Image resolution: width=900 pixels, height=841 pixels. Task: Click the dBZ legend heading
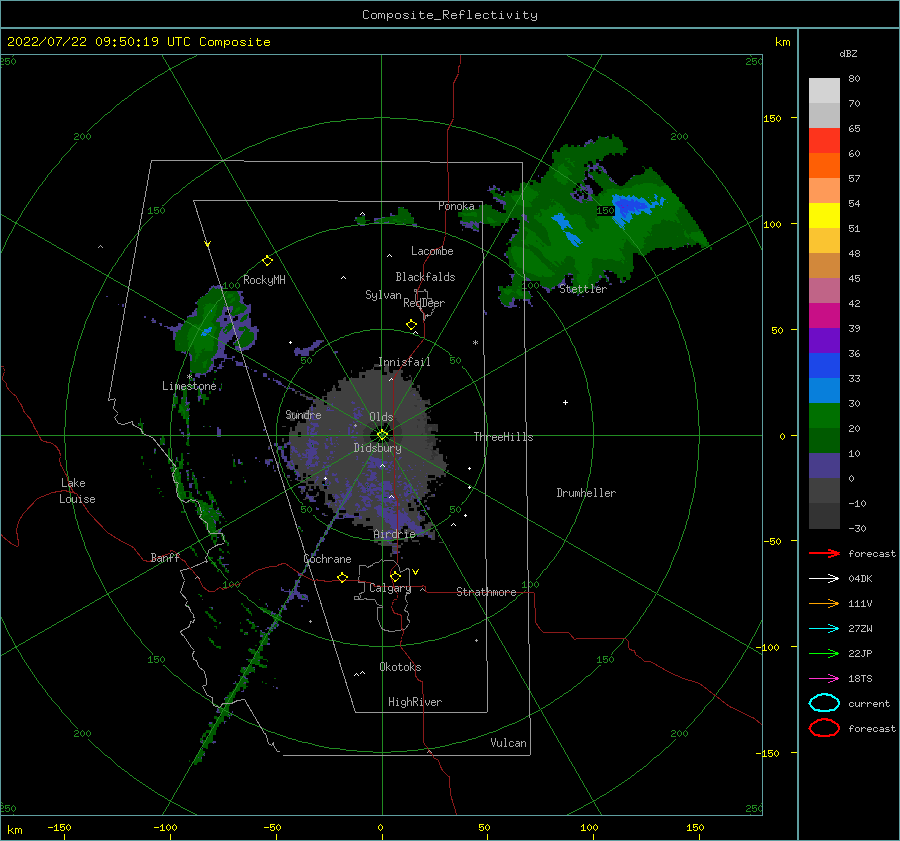(848, 53)
